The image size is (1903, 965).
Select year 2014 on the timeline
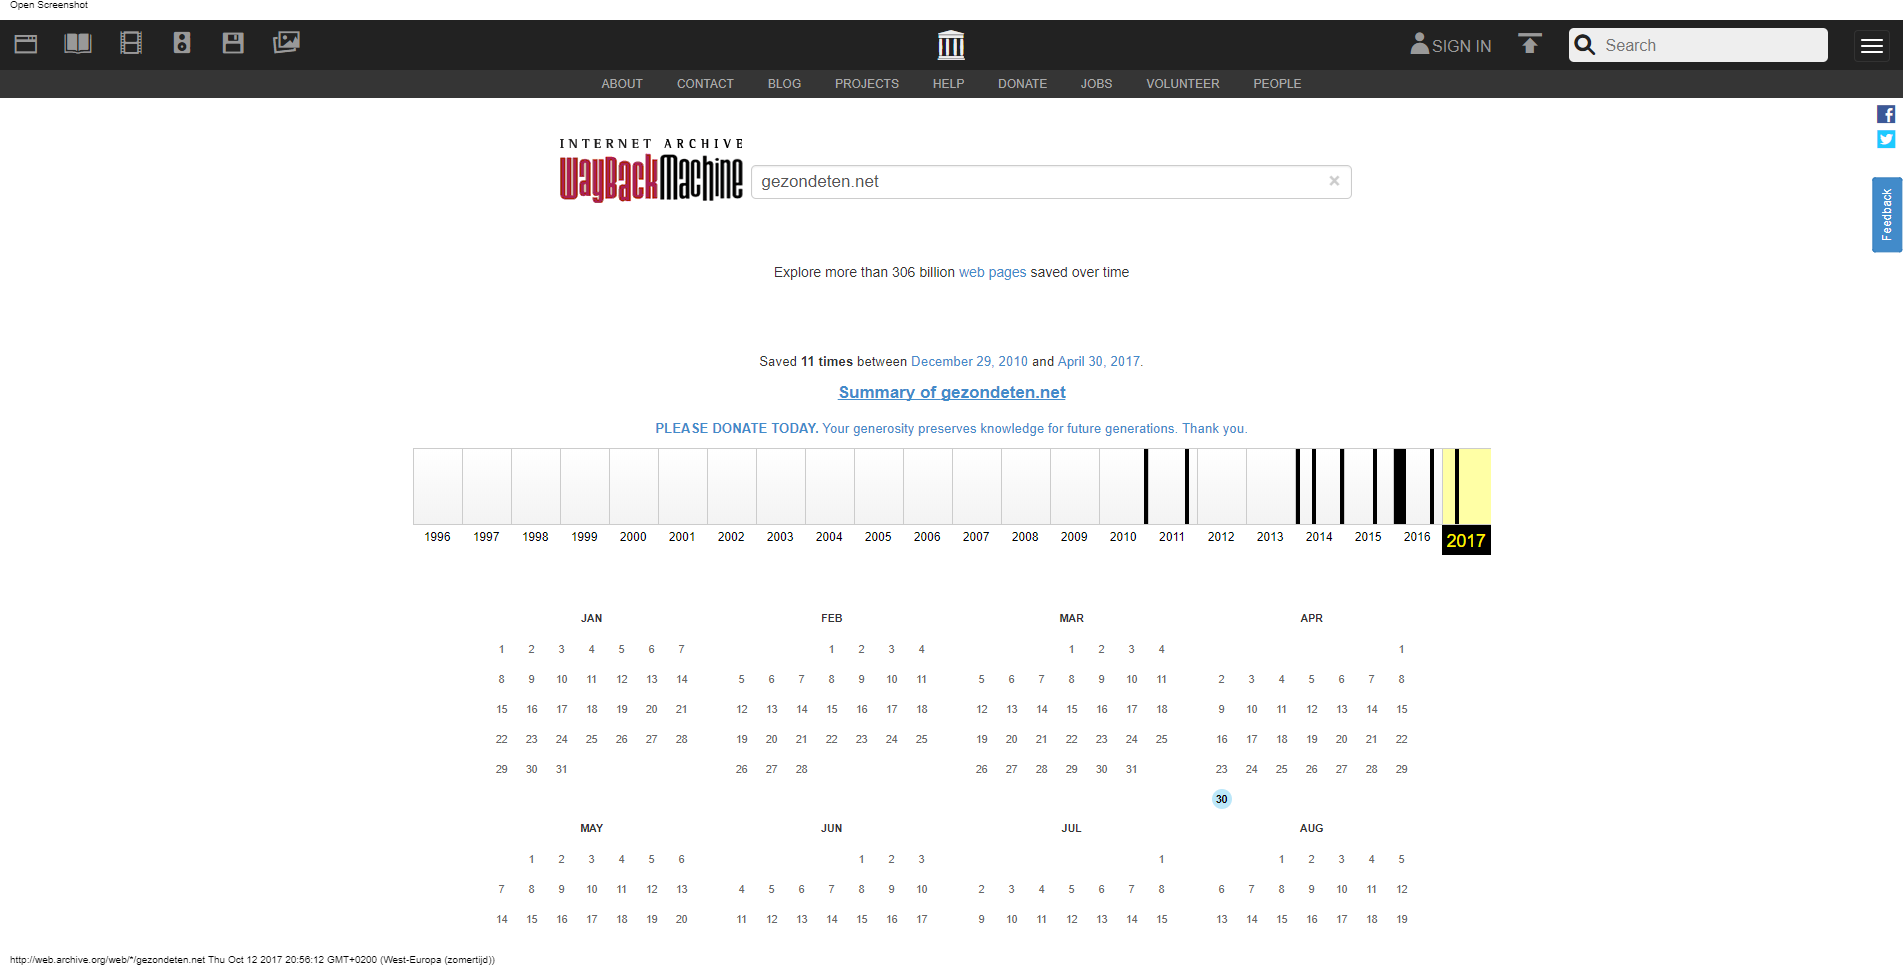coord(1319,537)
